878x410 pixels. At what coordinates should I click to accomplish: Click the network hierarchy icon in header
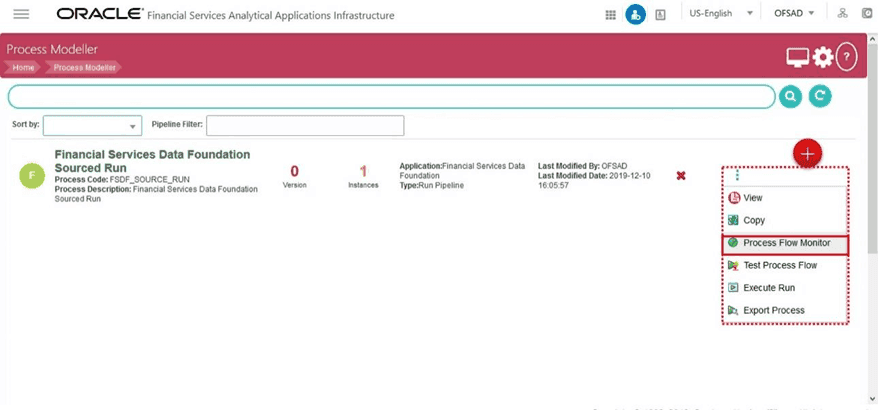pyautogui.click(x=842, y=14)
